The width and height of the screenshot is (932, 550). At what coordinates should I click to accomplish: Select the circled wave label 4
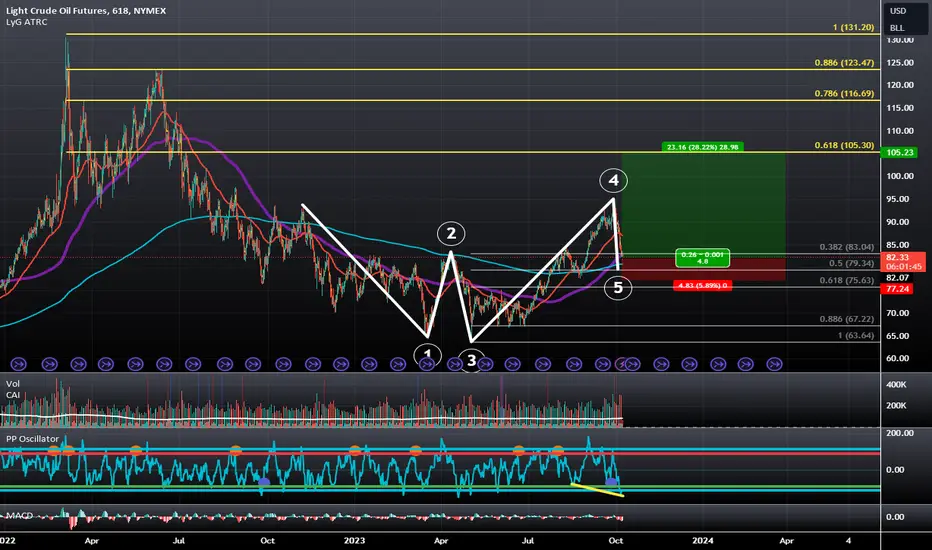[x=613, y=180]
